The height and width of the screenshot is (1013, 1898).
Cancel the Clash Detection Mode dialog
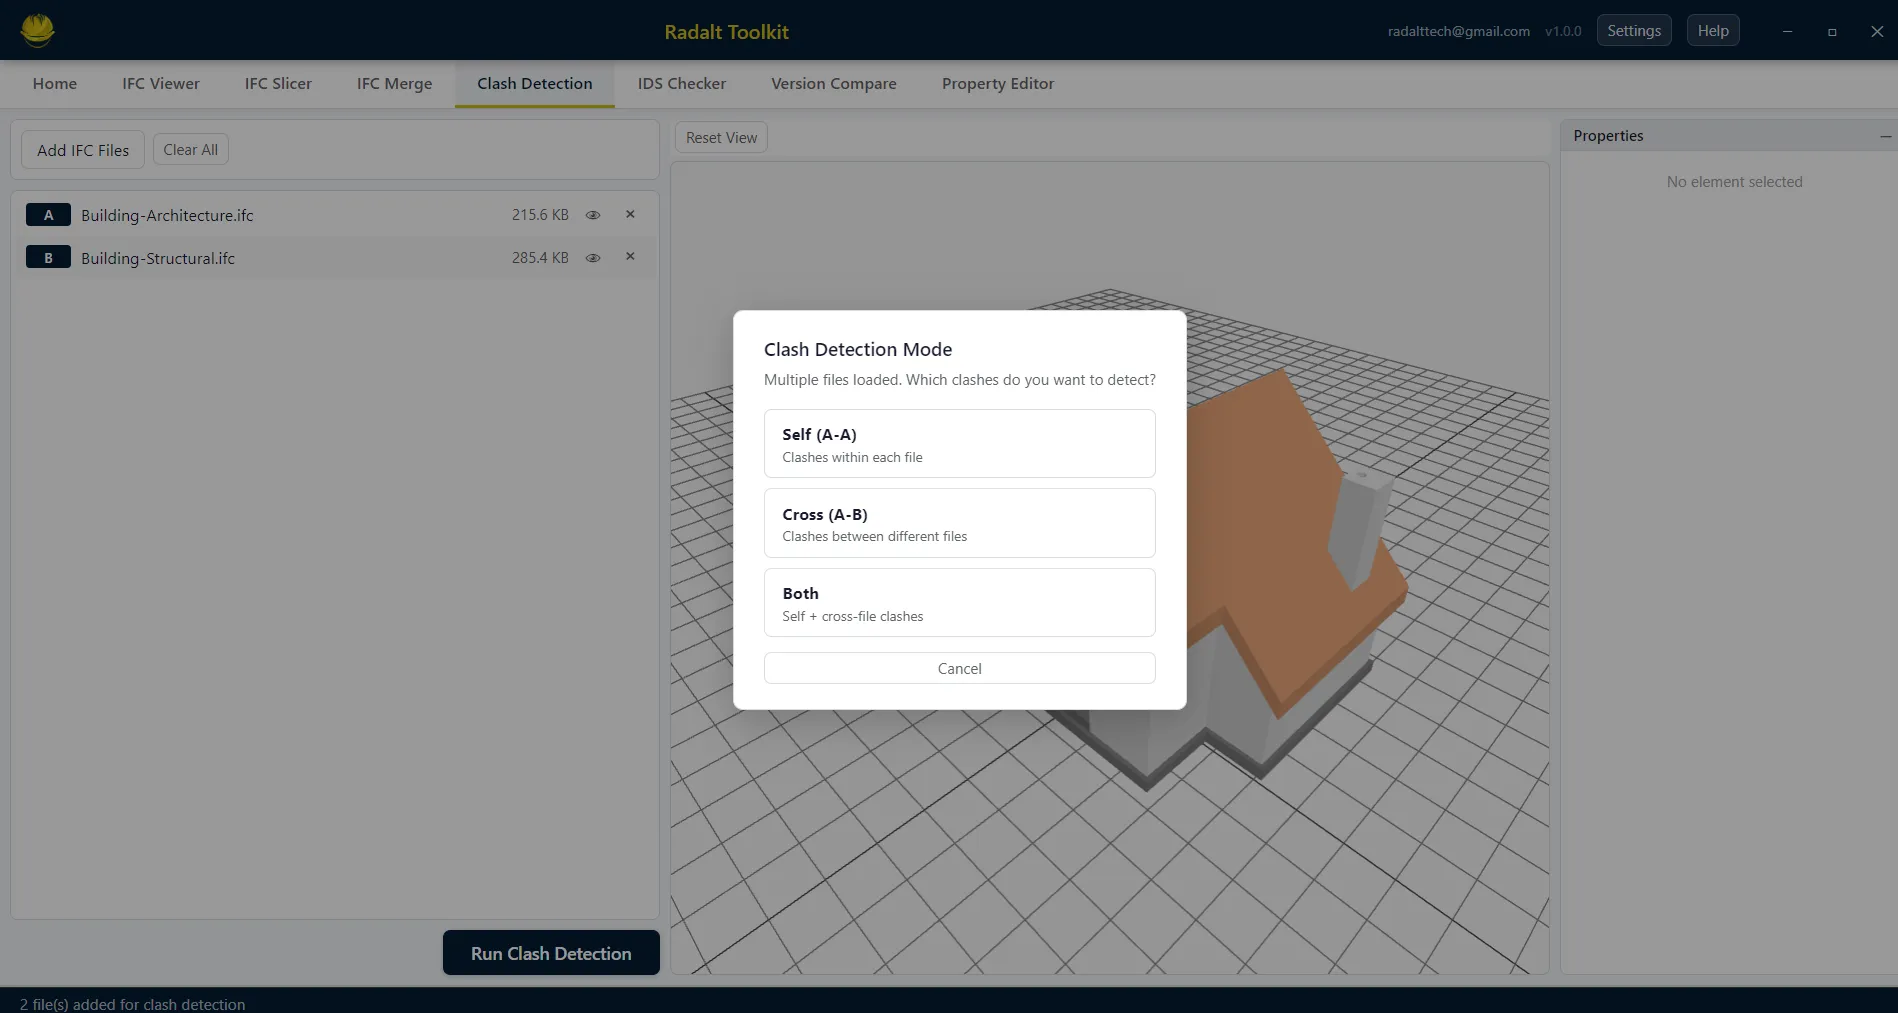(x=959, y=668)
